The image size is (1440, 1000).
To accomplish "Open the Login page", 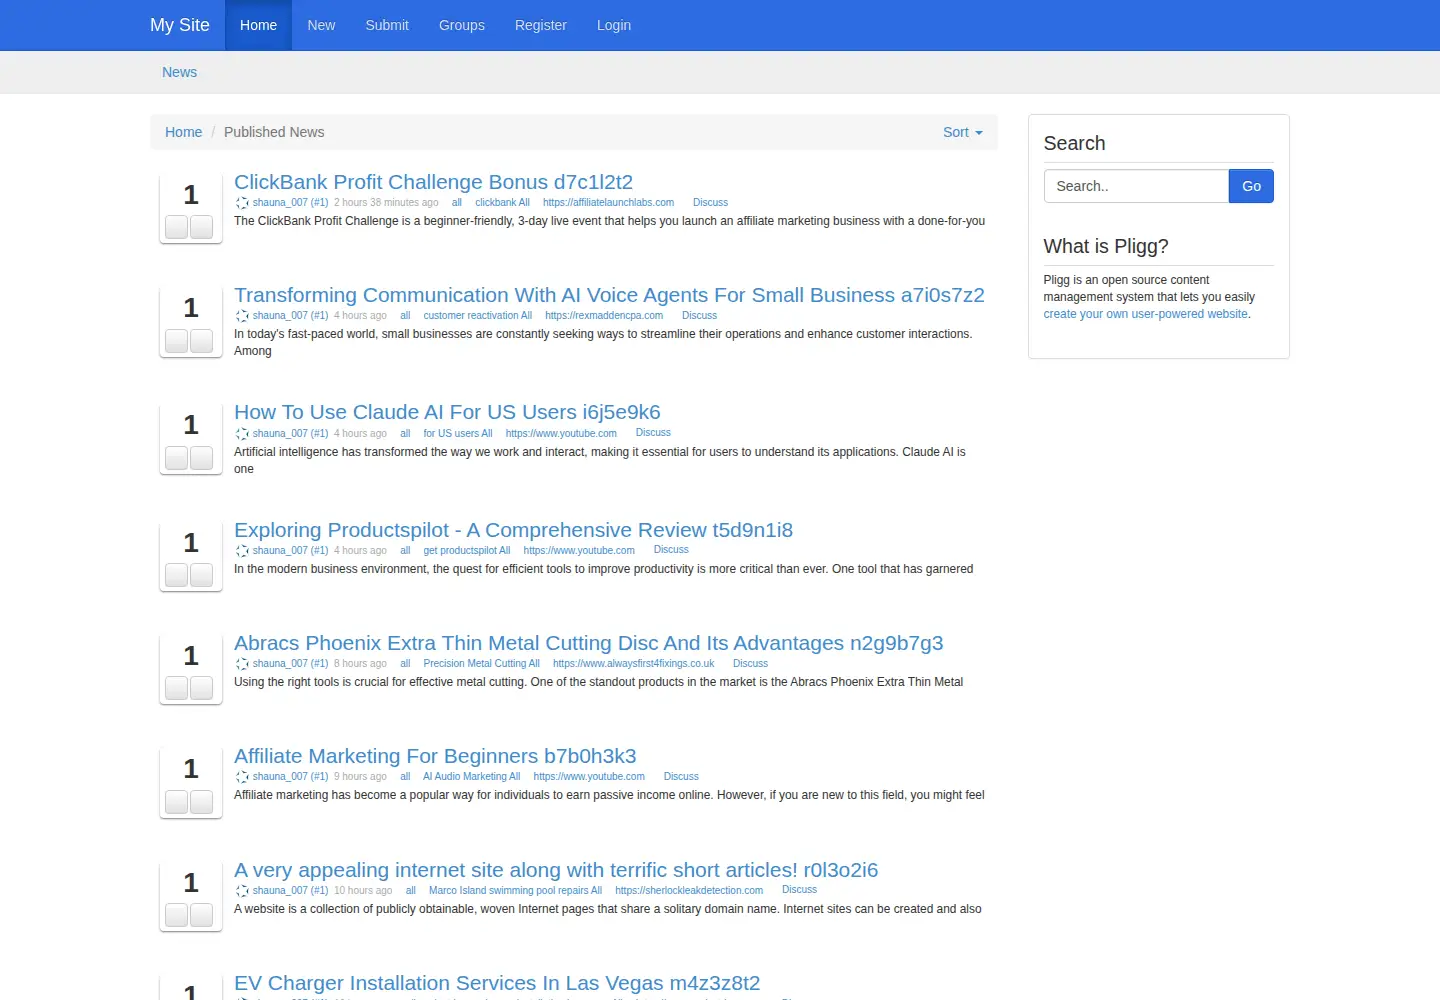I will point(614,25).
